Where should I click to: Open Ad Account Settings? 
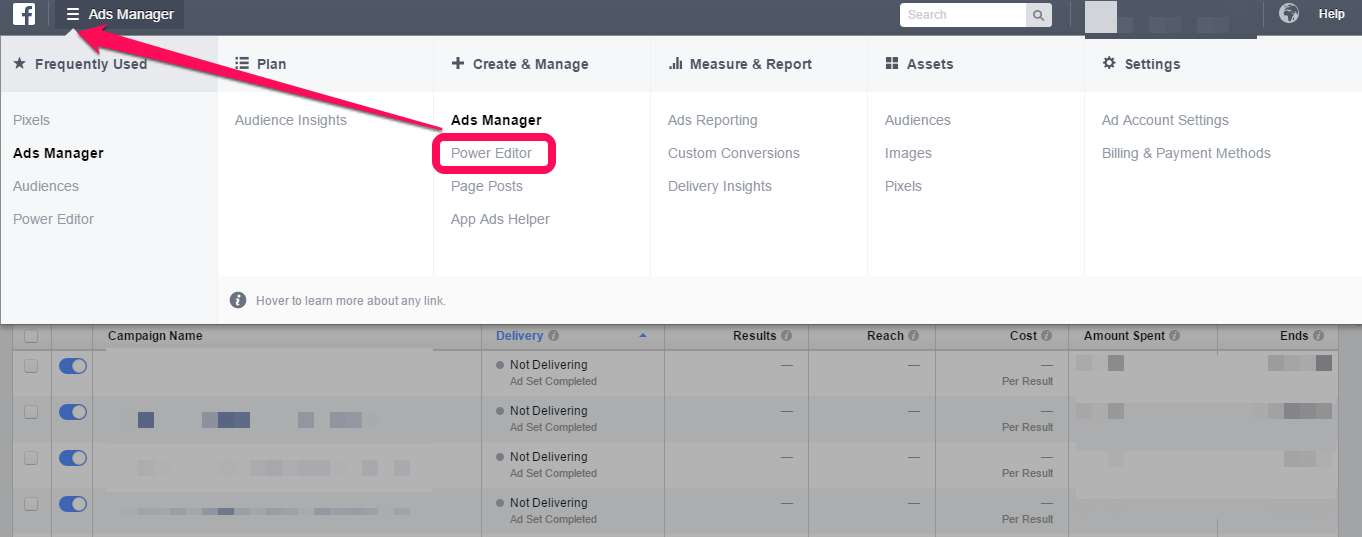(1165, 120)
